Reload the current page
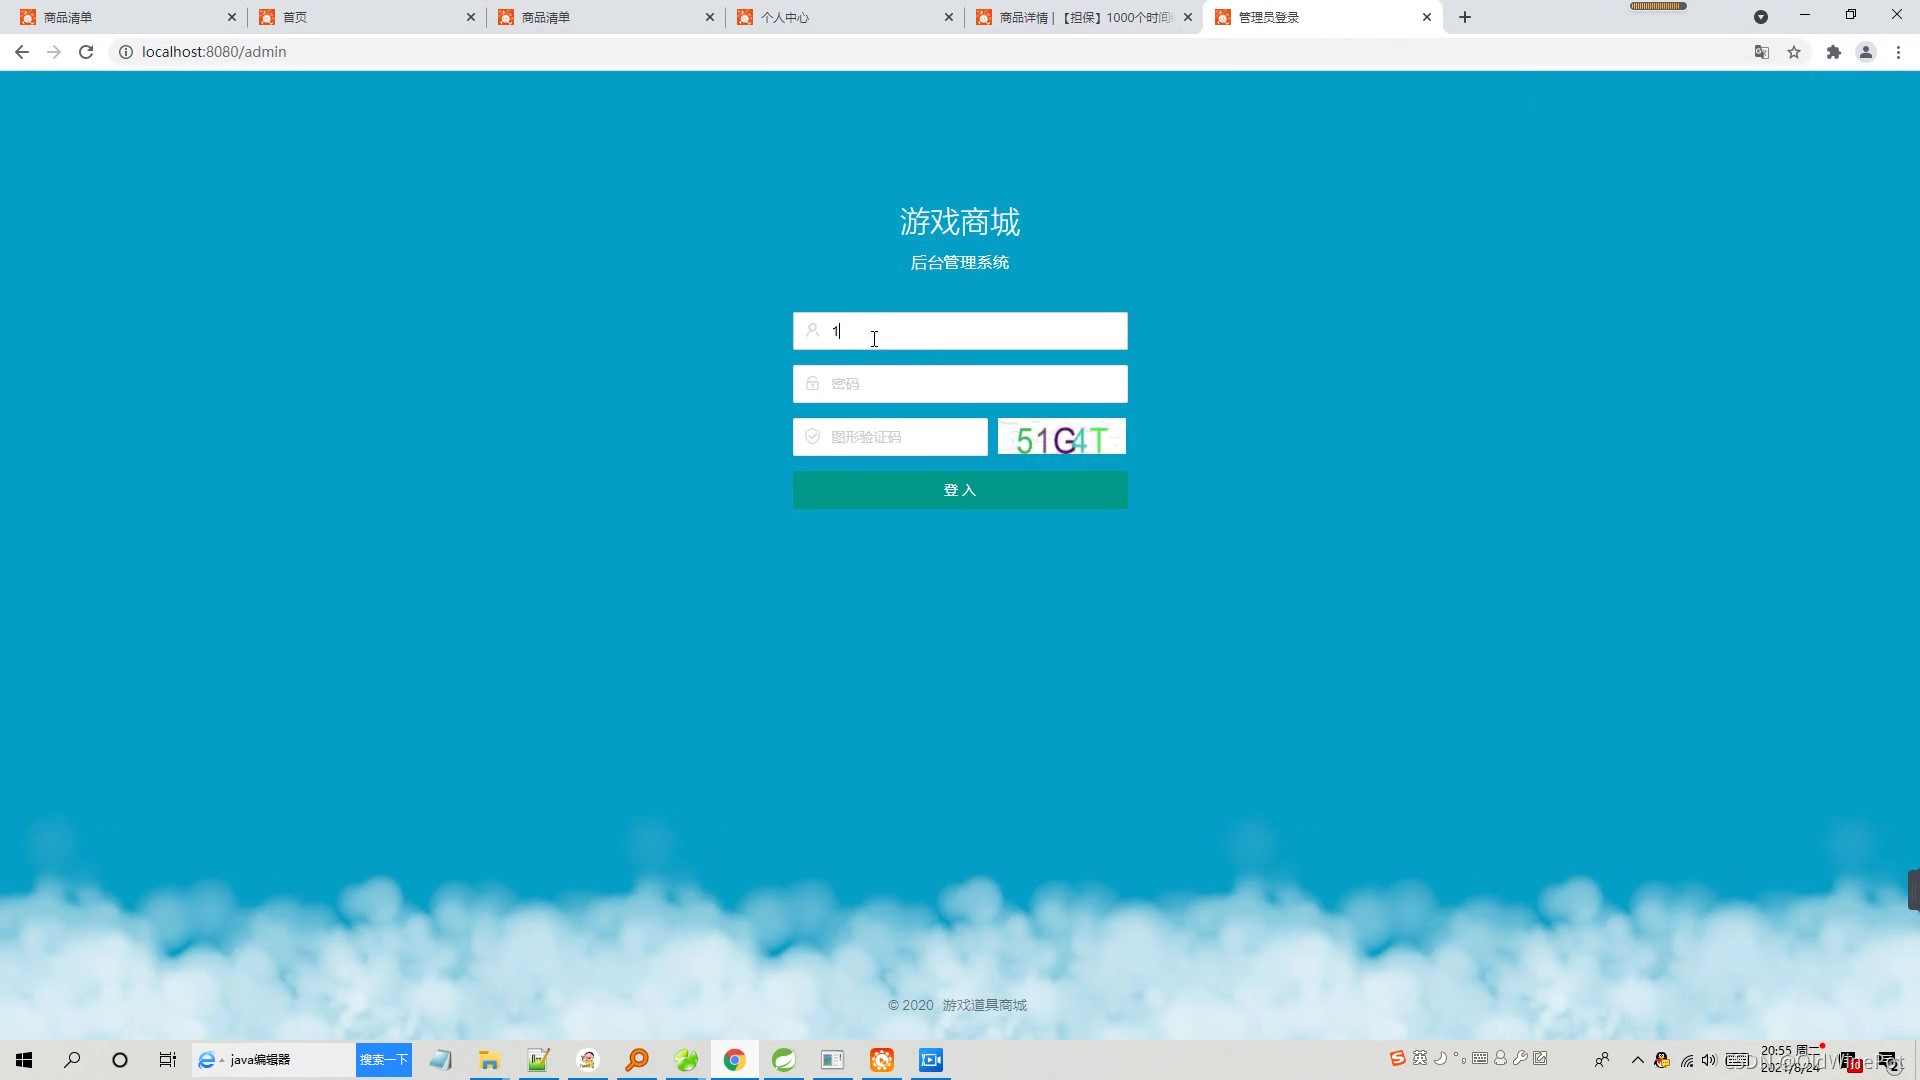 click(86, 52)
